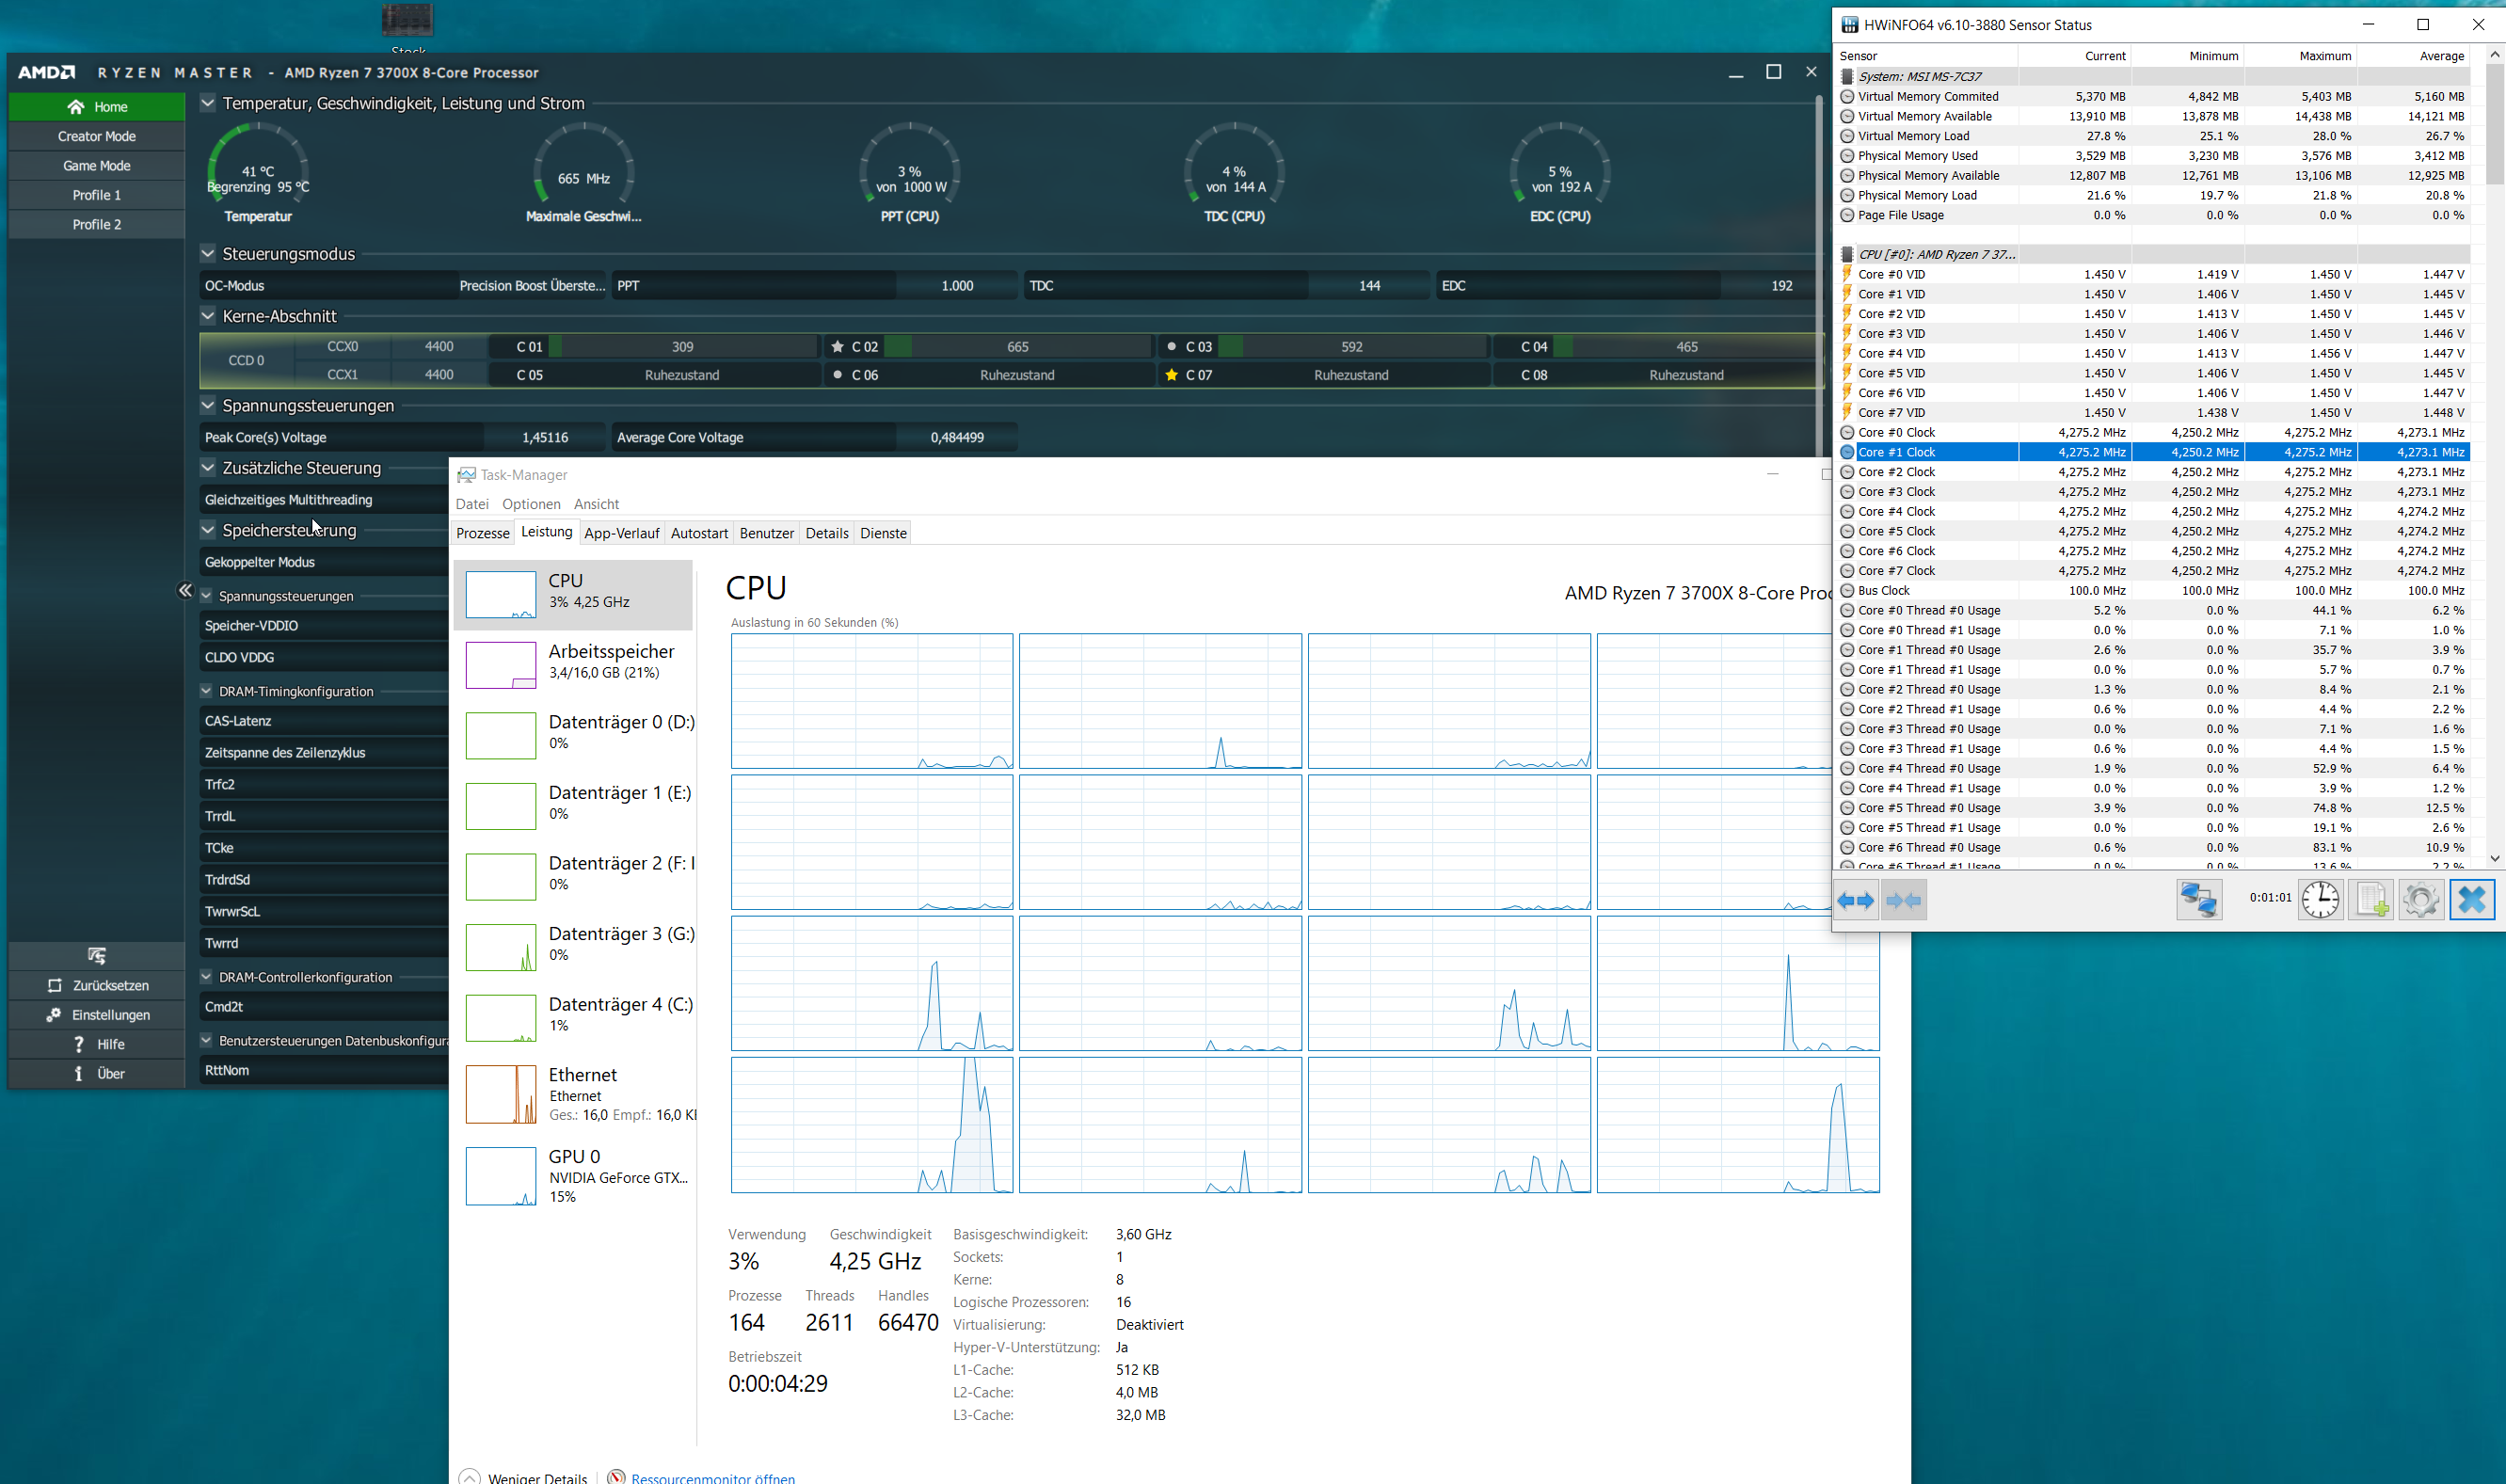Click the Ryzen Master detach view icon
The height and width of the screenshot is (1484, 2506).
97,956
